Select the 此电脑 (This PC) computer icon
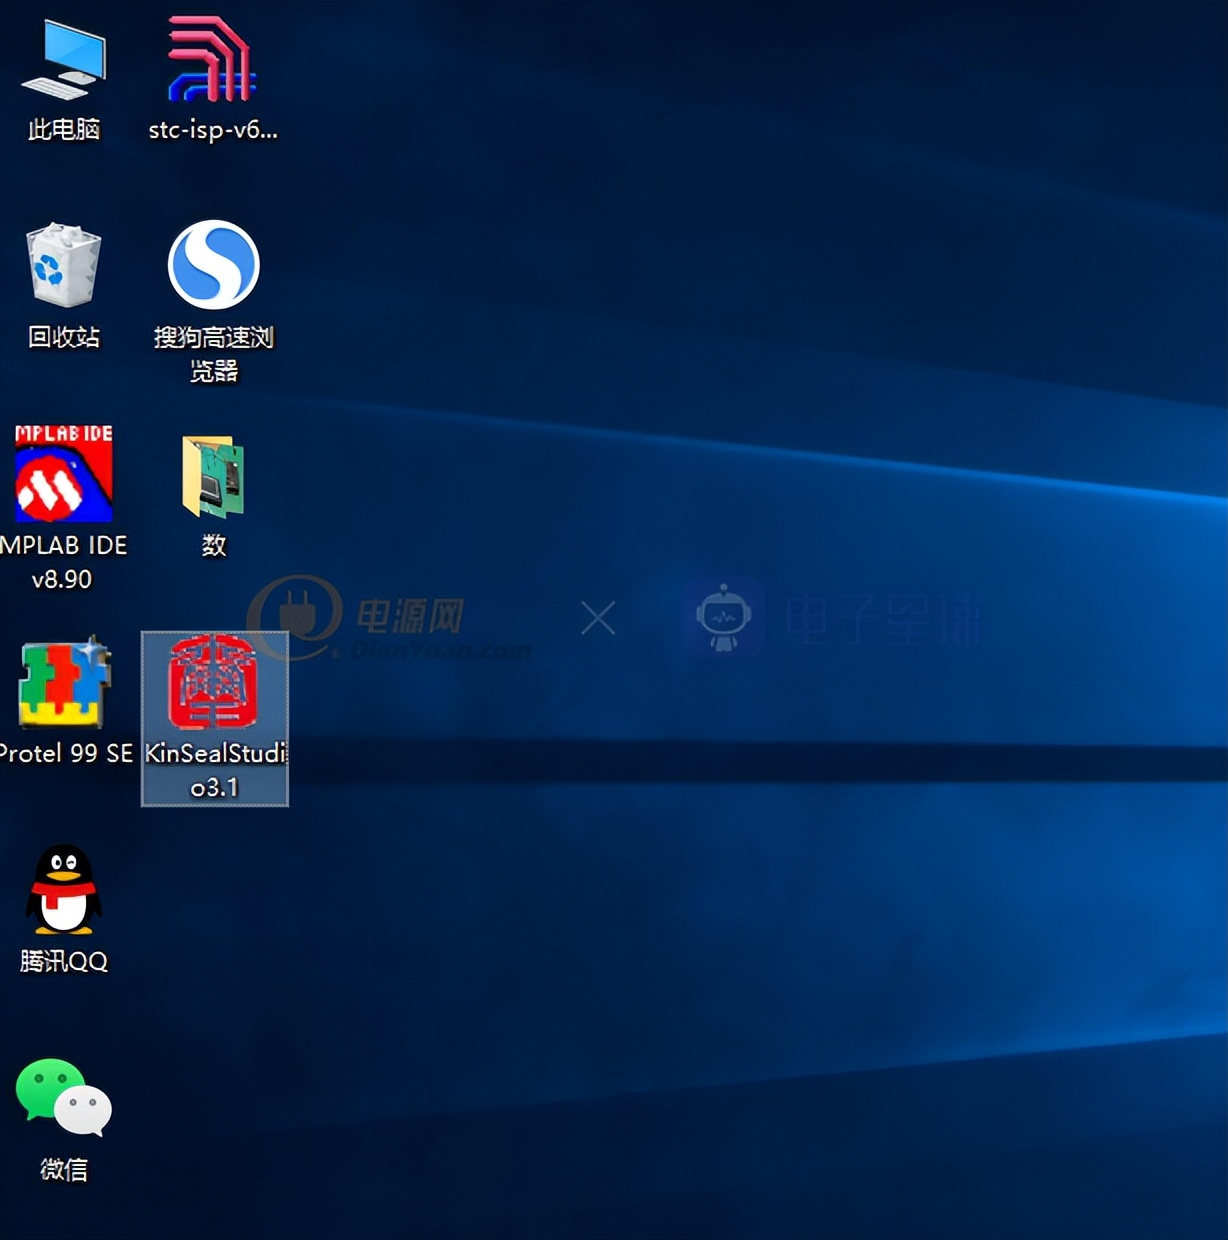 click(64, 60)
